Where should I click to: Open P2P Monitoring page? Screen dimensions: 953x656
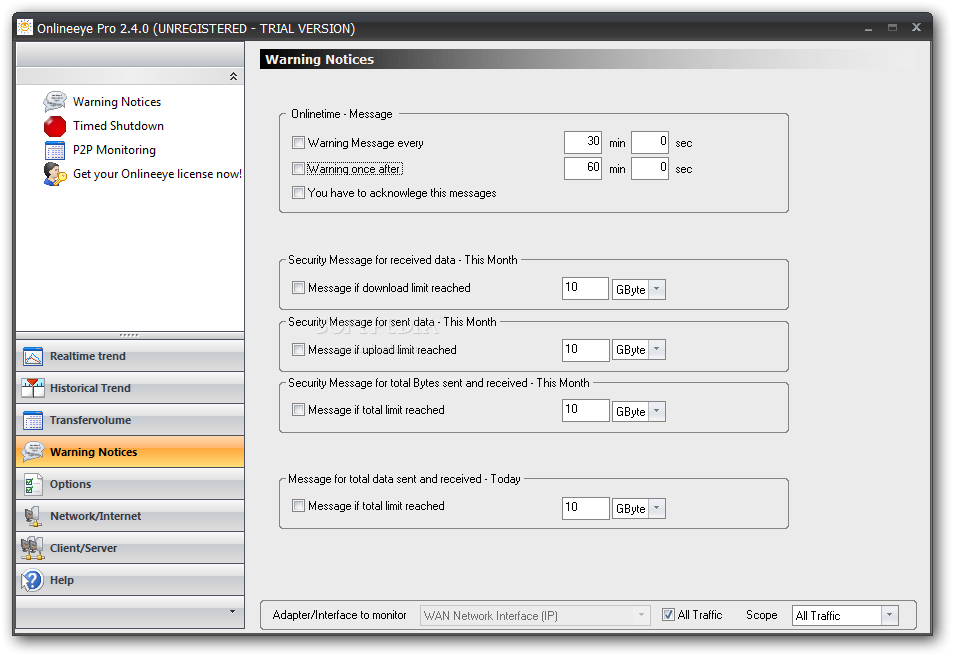coord(114,150)
